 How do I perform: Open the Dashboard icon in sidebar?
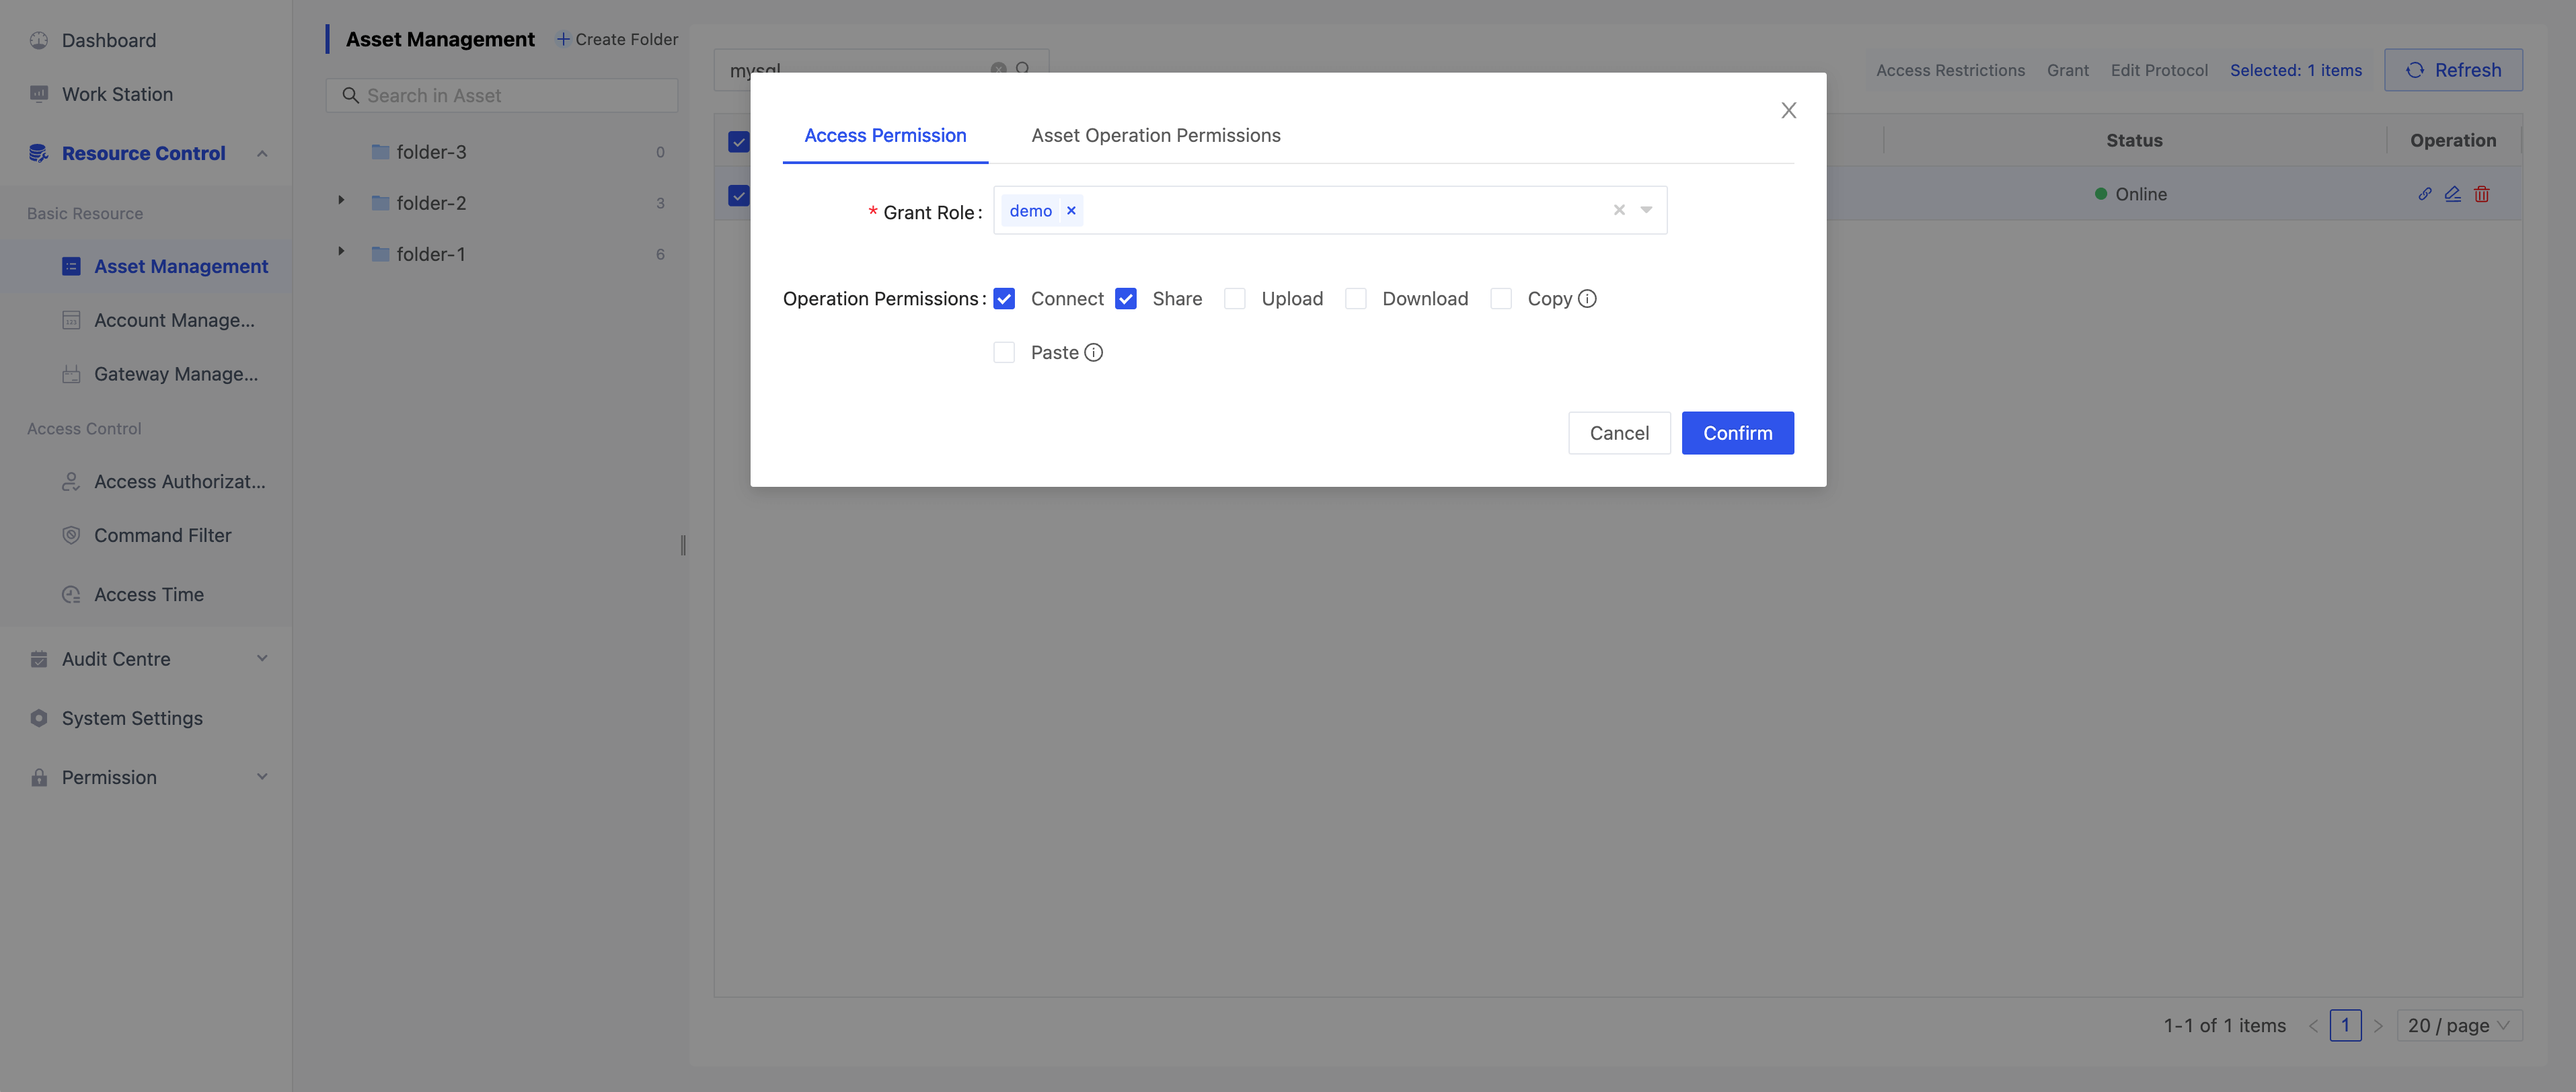click(x=39, y=40)
